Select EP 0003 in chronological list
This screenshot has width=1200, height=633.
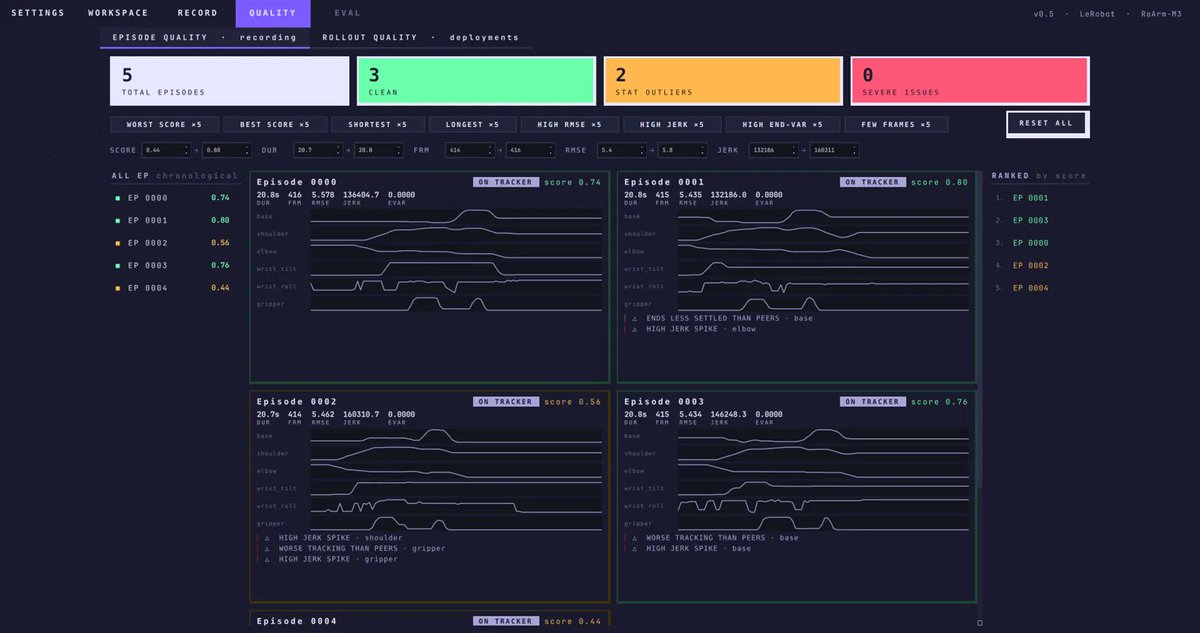174,266
